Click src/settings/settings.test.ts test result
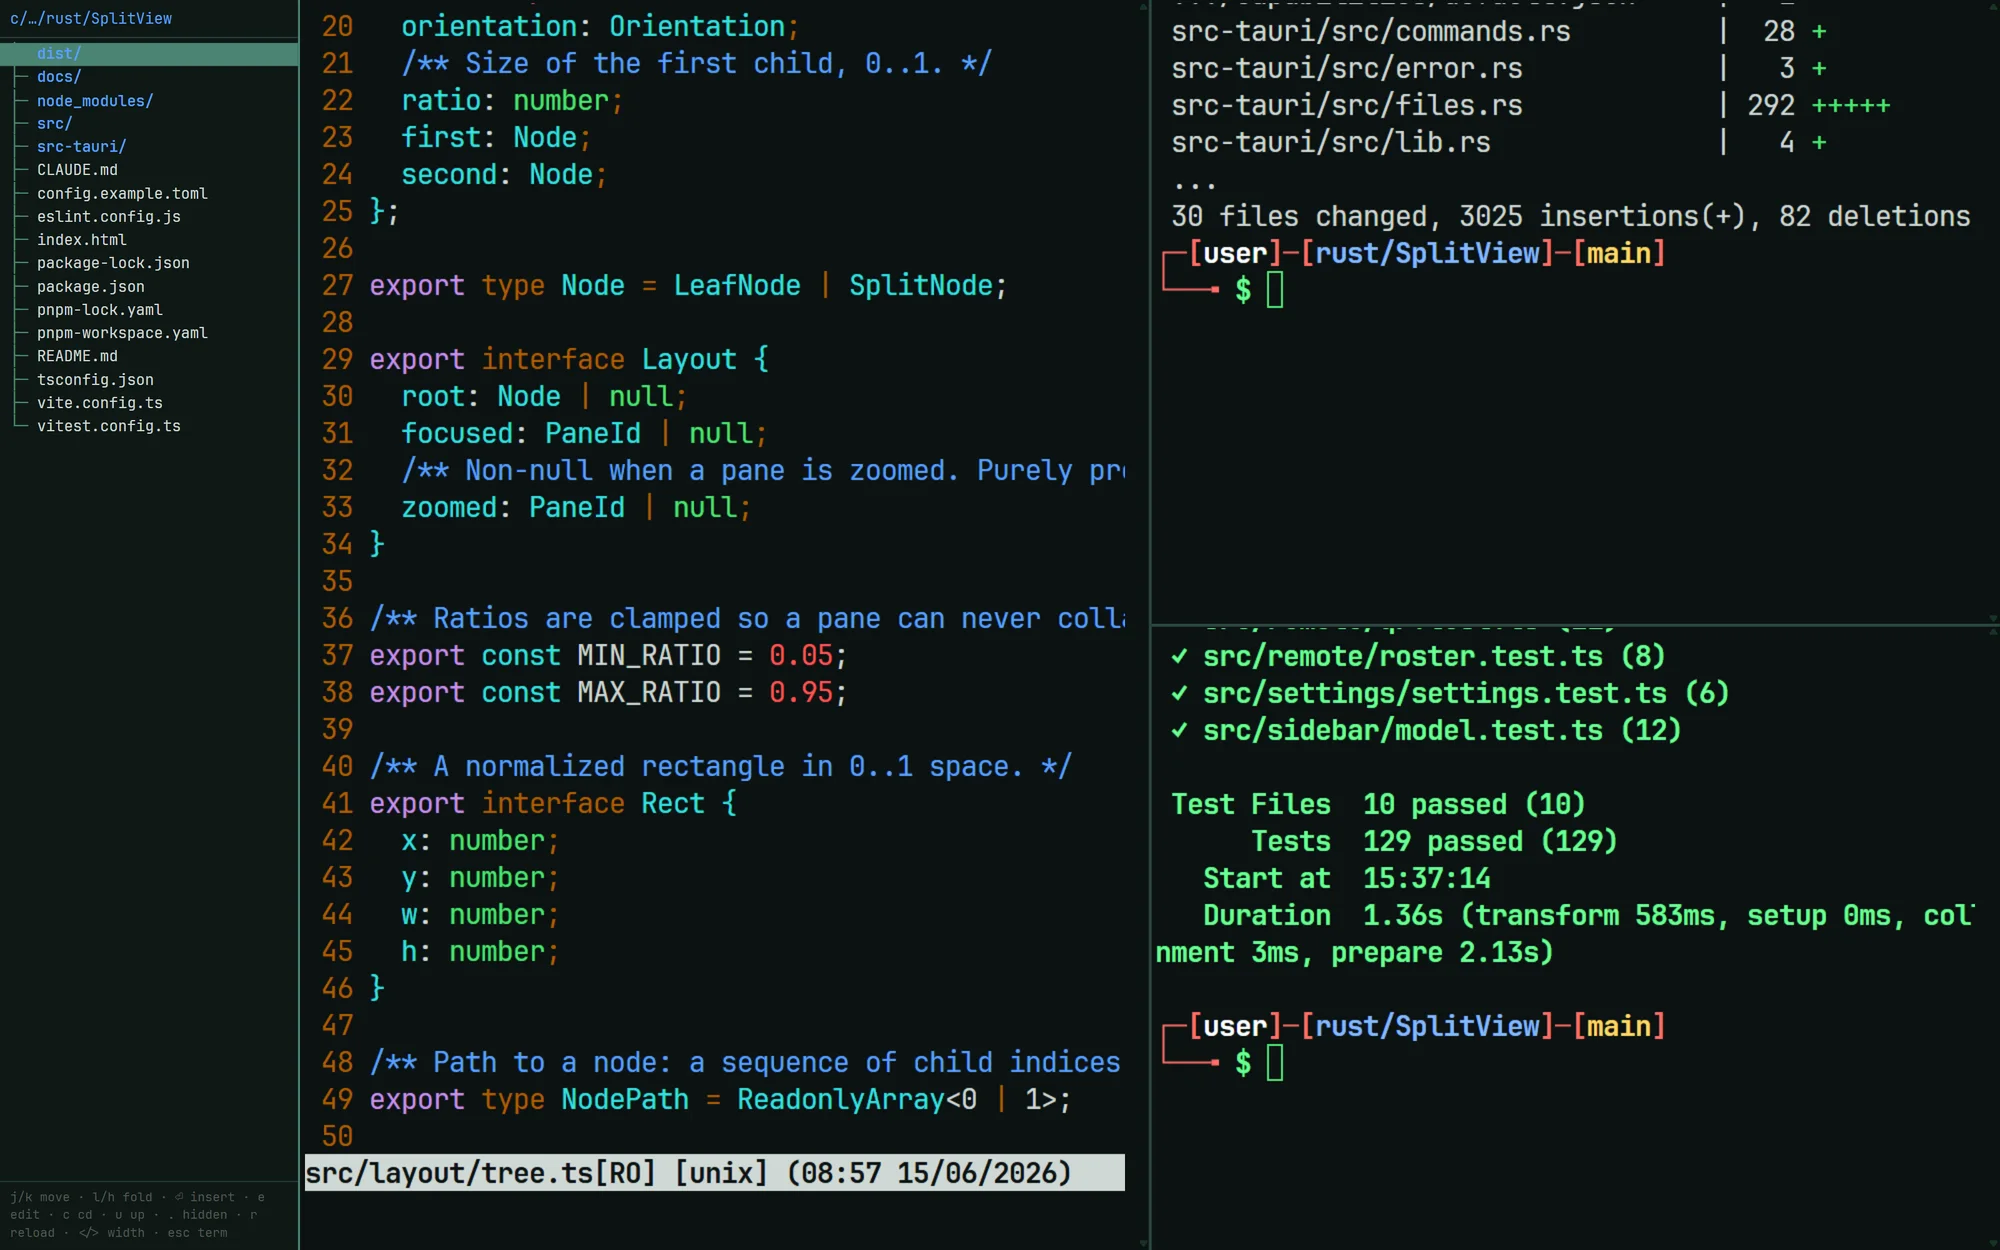The width and height of the screenshot is (2000, 1250). pyautogui.click(x=1450, y=694)
